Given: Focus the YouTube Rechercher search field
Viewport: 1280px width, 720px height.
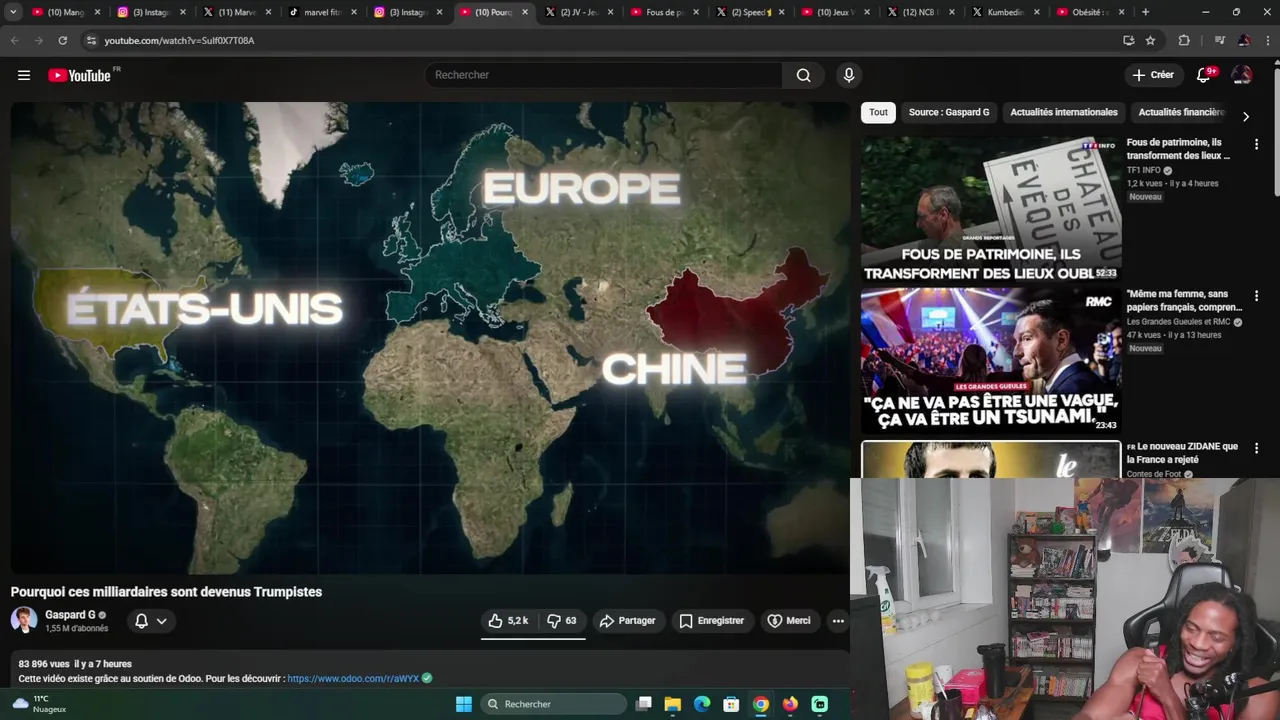Looking at the screenshot, I should pos(604,75).
